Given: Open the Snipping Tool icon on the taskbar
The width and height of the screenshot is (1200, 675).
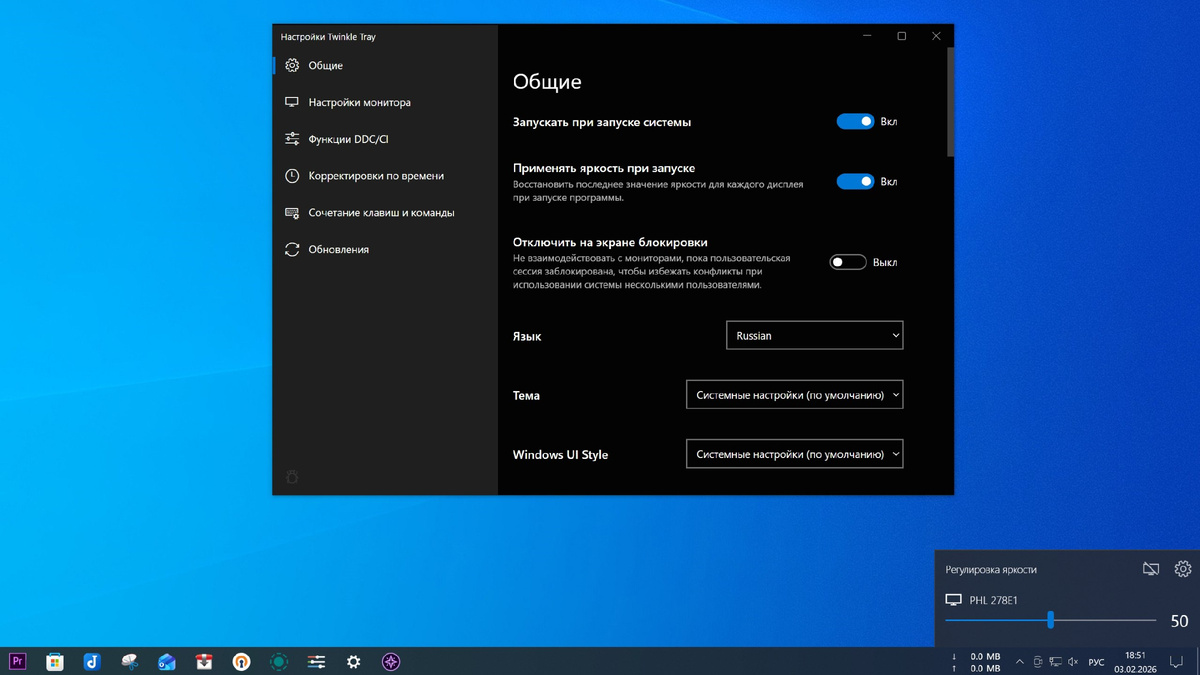Looking at the screenshot, I should [130, 661].
